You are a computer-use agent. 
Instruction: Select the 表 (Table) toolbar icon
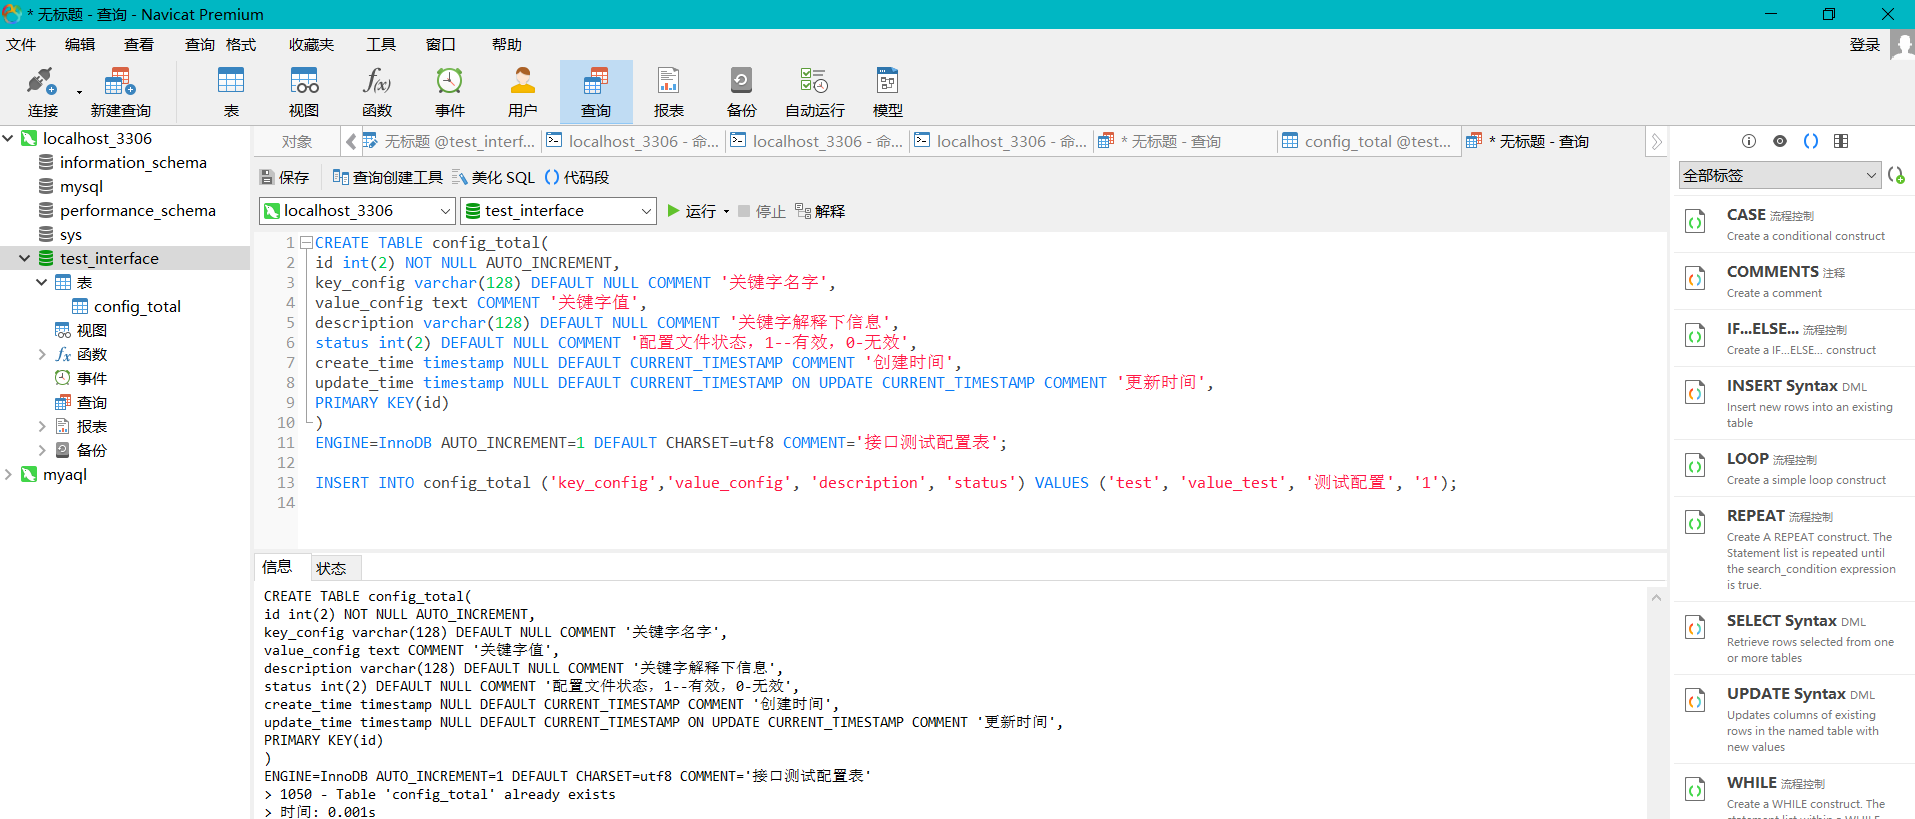pyautogui.click(x=231, y=91)
